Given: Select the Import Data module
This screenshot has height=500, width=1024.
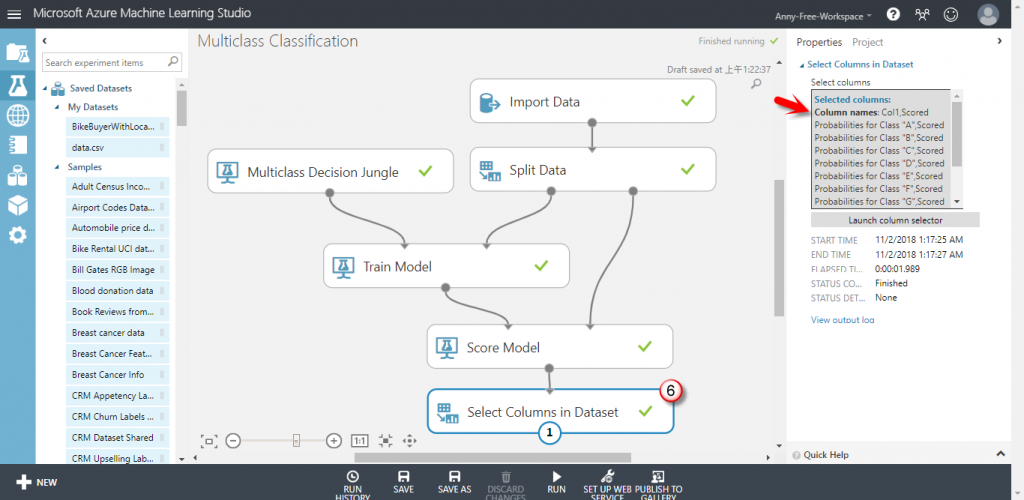Looking at the screenshot, I should click(x=593, y=101).
